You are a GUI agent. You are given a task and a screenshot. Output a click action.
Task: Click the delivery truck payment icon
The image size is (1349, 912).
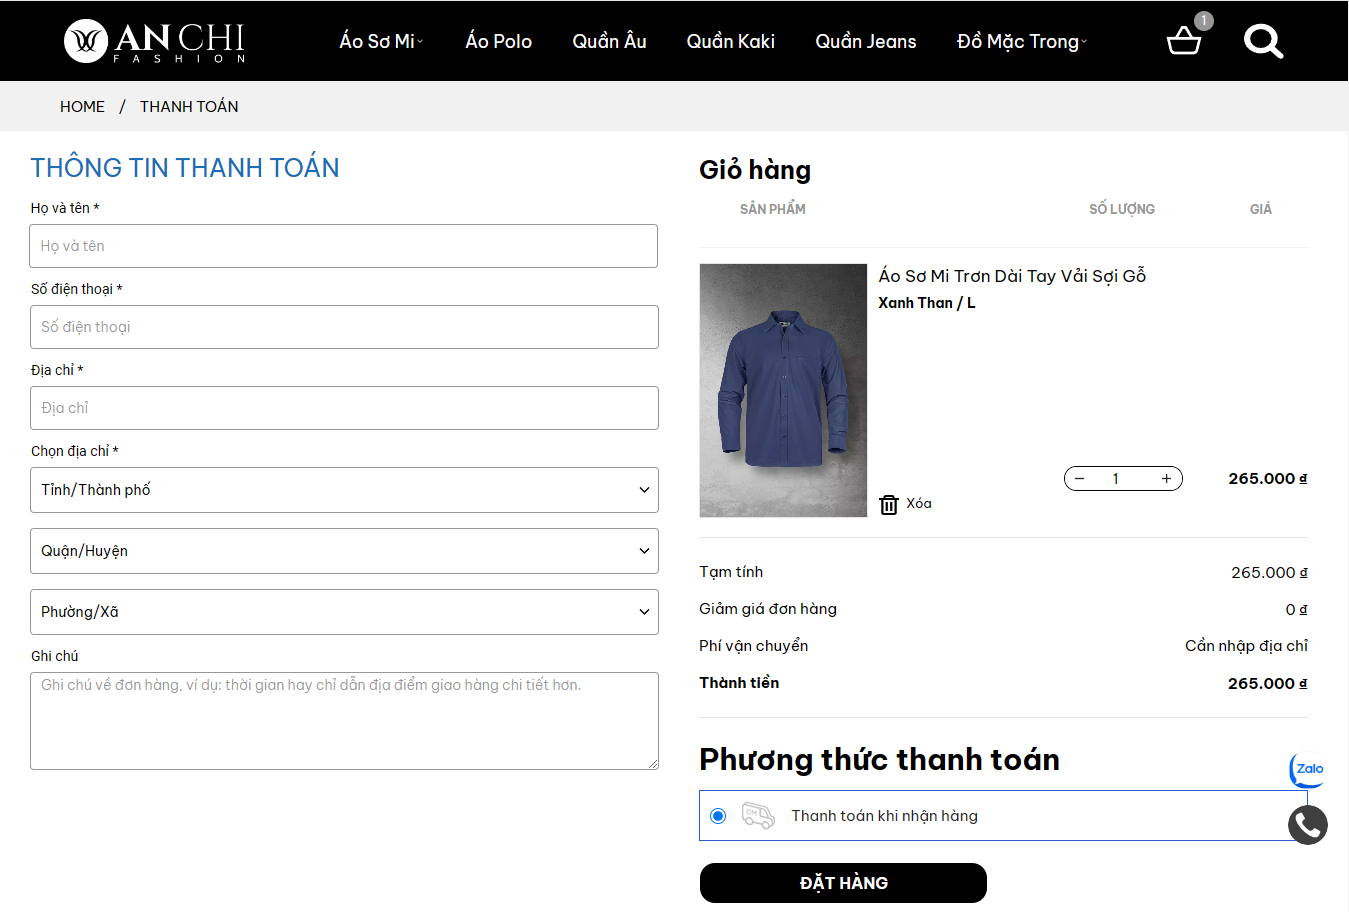point(757,815)
